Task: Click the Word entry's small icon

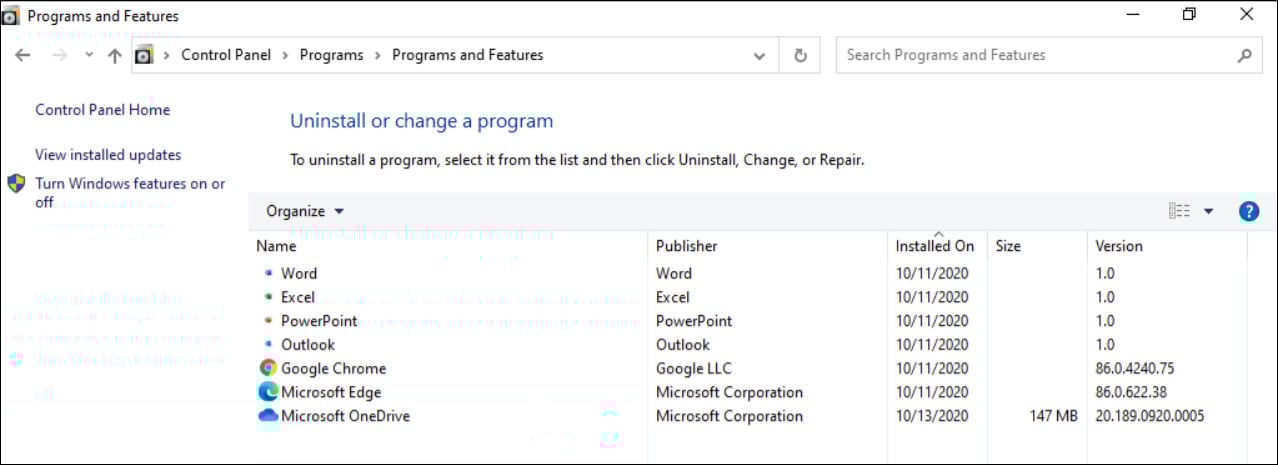Action: click(268, 273)
